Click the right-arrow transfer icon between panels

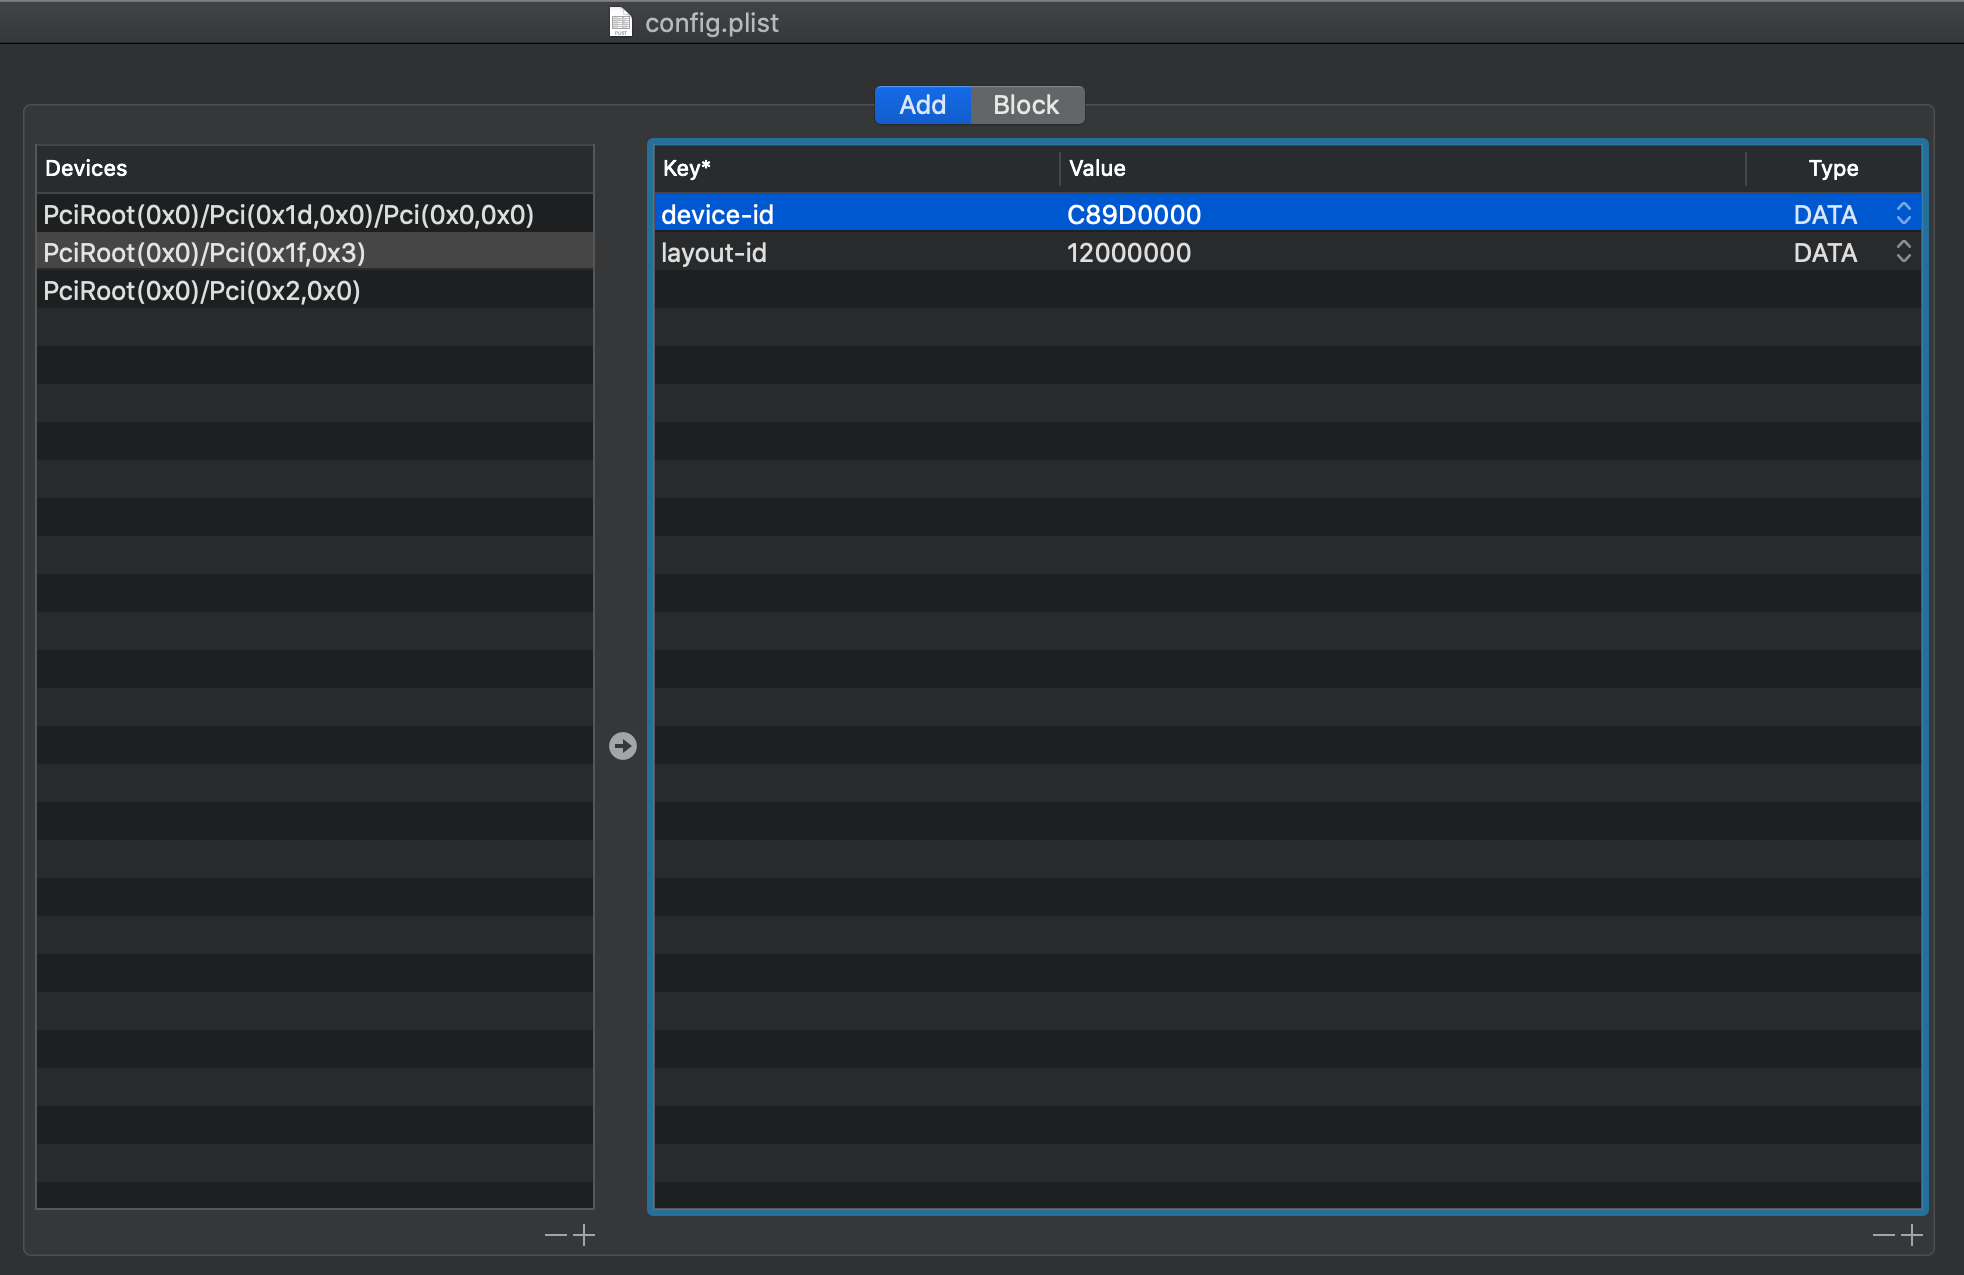623,746
